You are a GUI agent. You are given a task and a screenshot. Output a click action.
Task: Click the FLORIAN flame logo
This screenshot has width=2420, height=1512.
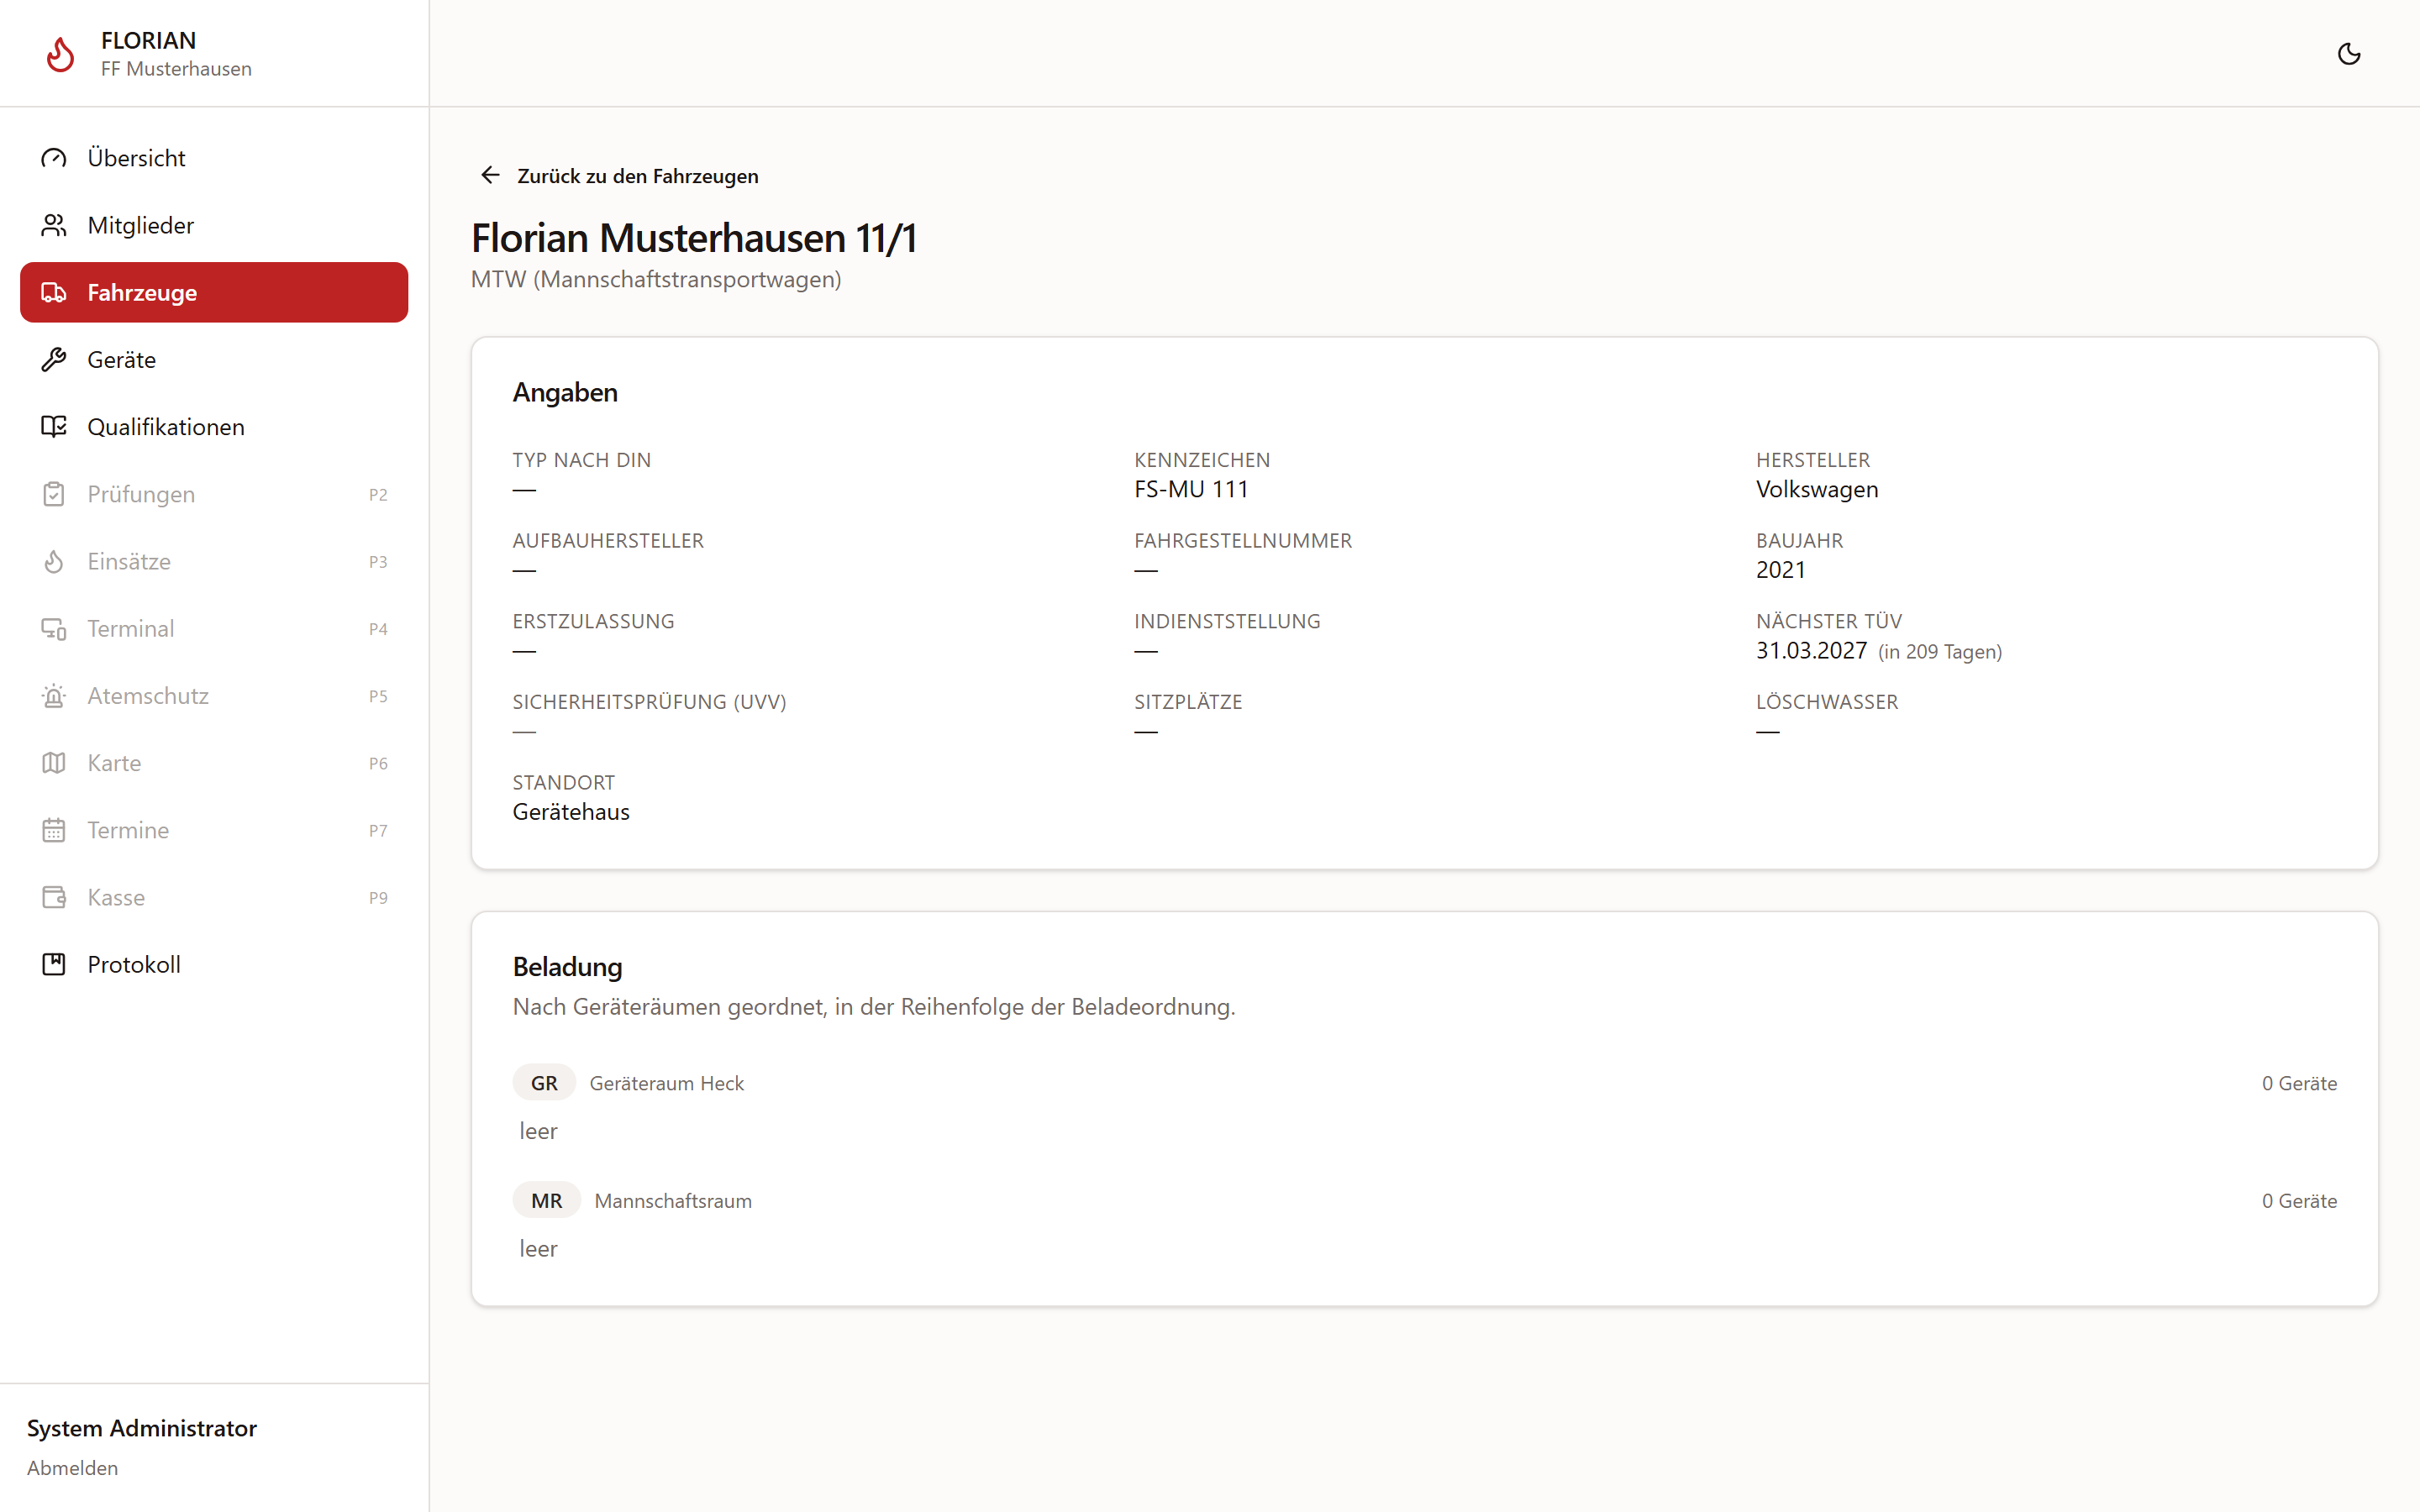click(60, 54)
